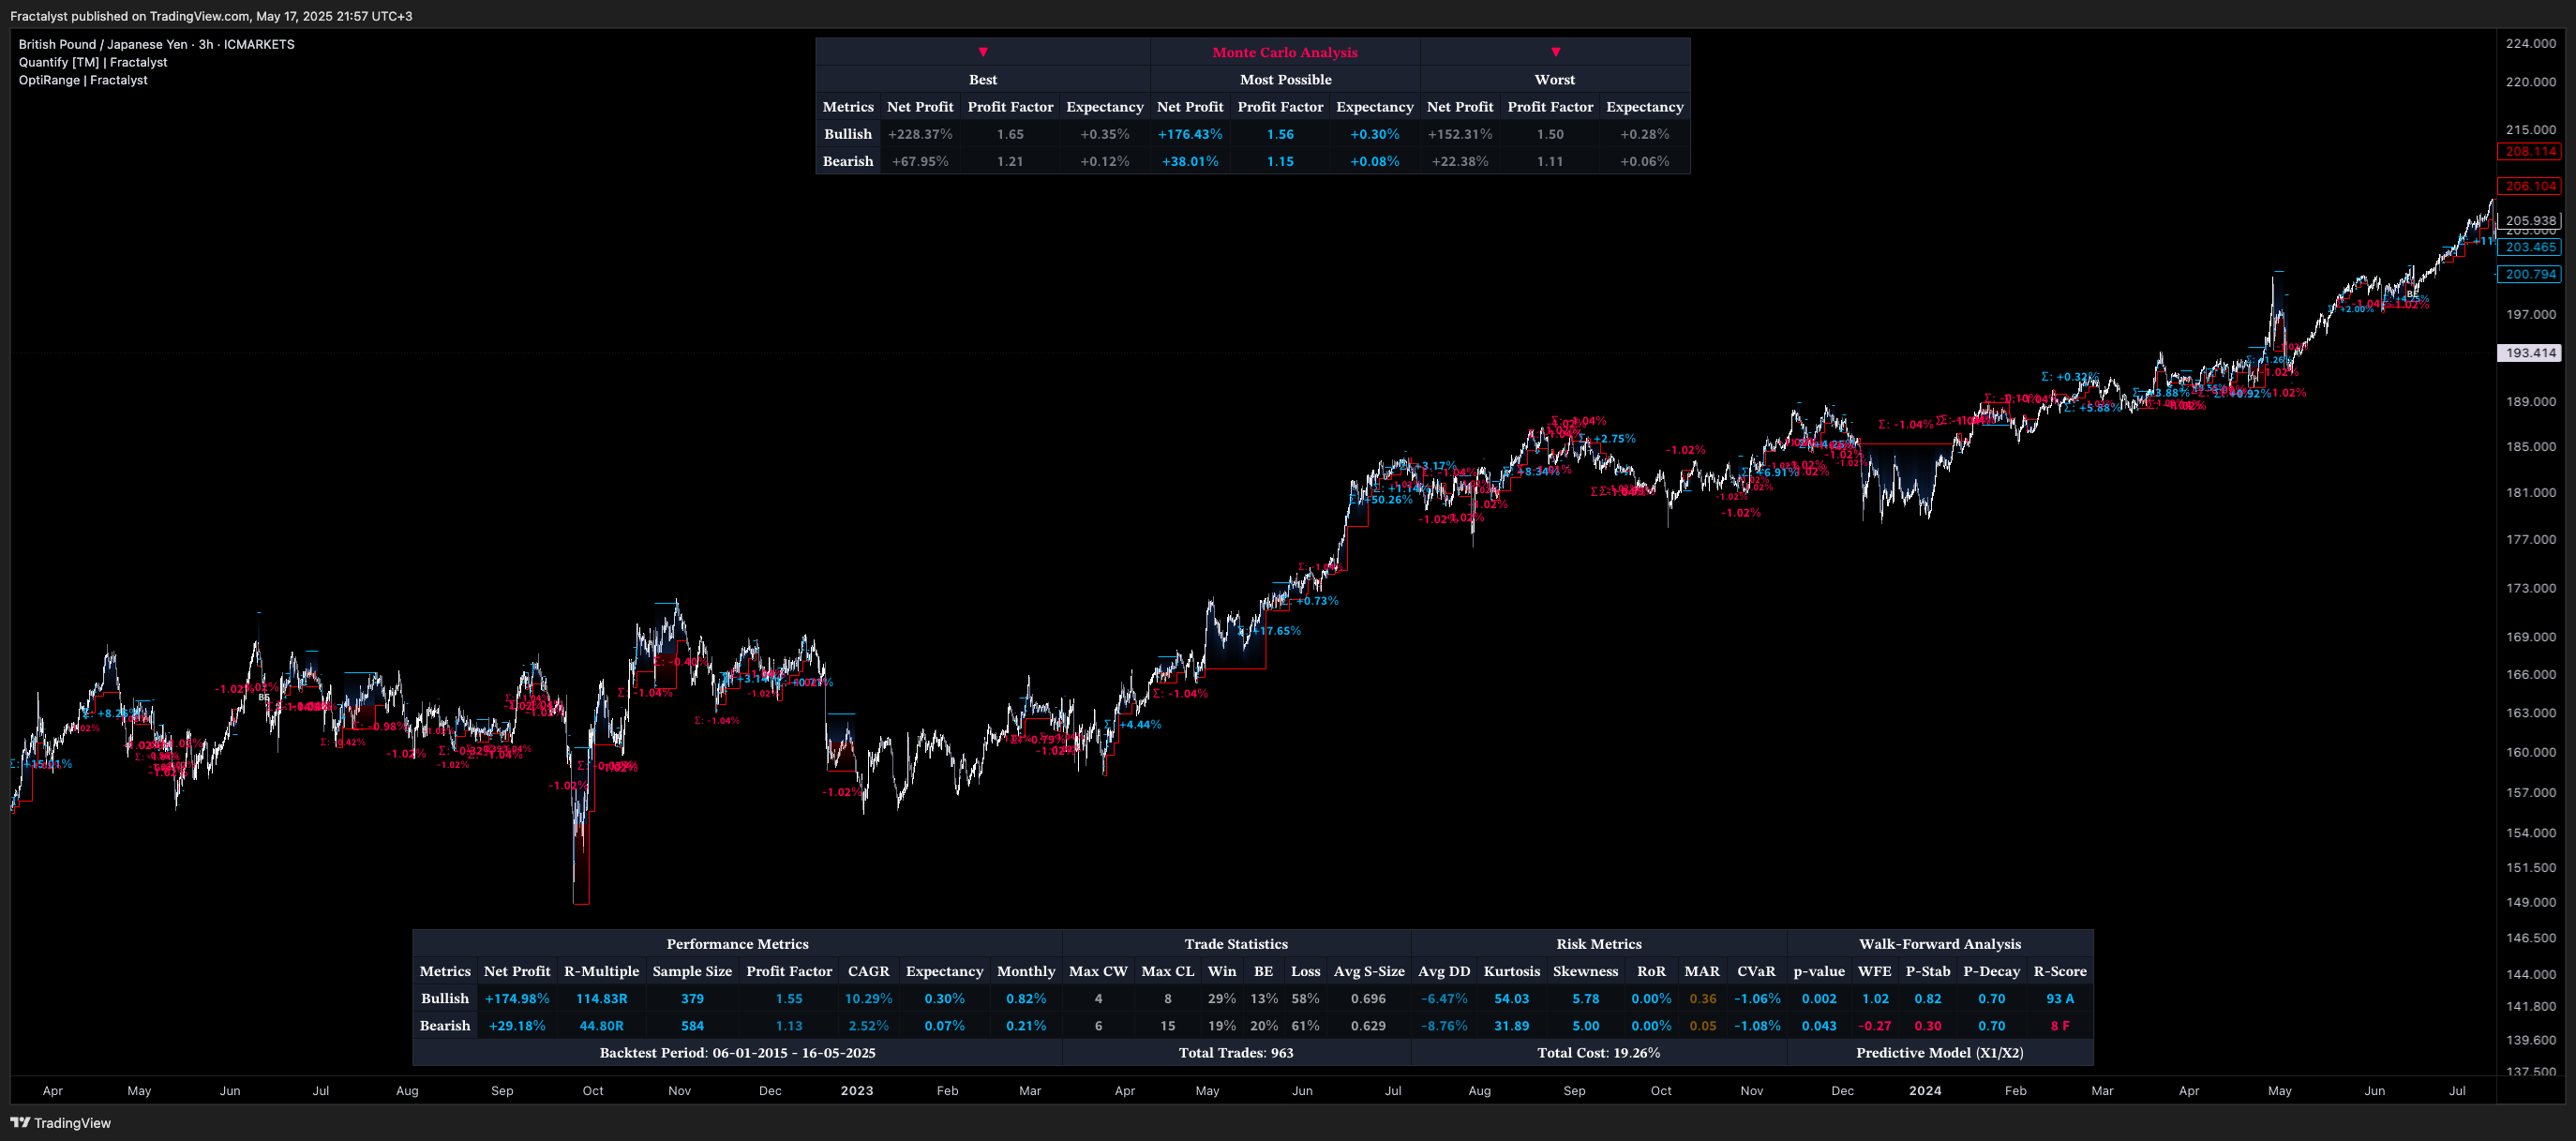The height and width of the screenshot is (1141, 2576).
Task: Click the '+176.43%' most possible net profit
Action: [1190, 134]
